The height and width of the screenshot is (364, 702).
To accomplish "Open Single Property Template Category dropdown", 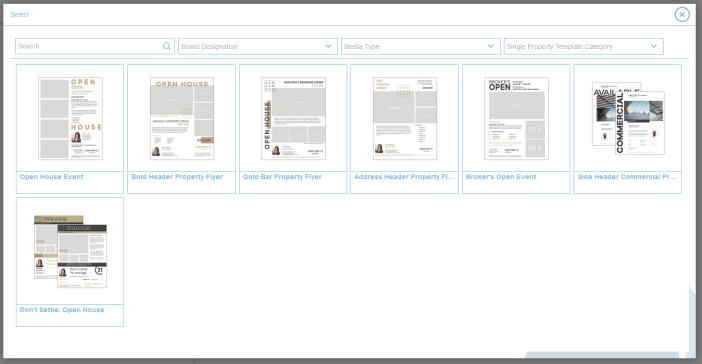I will pos(584,47).
